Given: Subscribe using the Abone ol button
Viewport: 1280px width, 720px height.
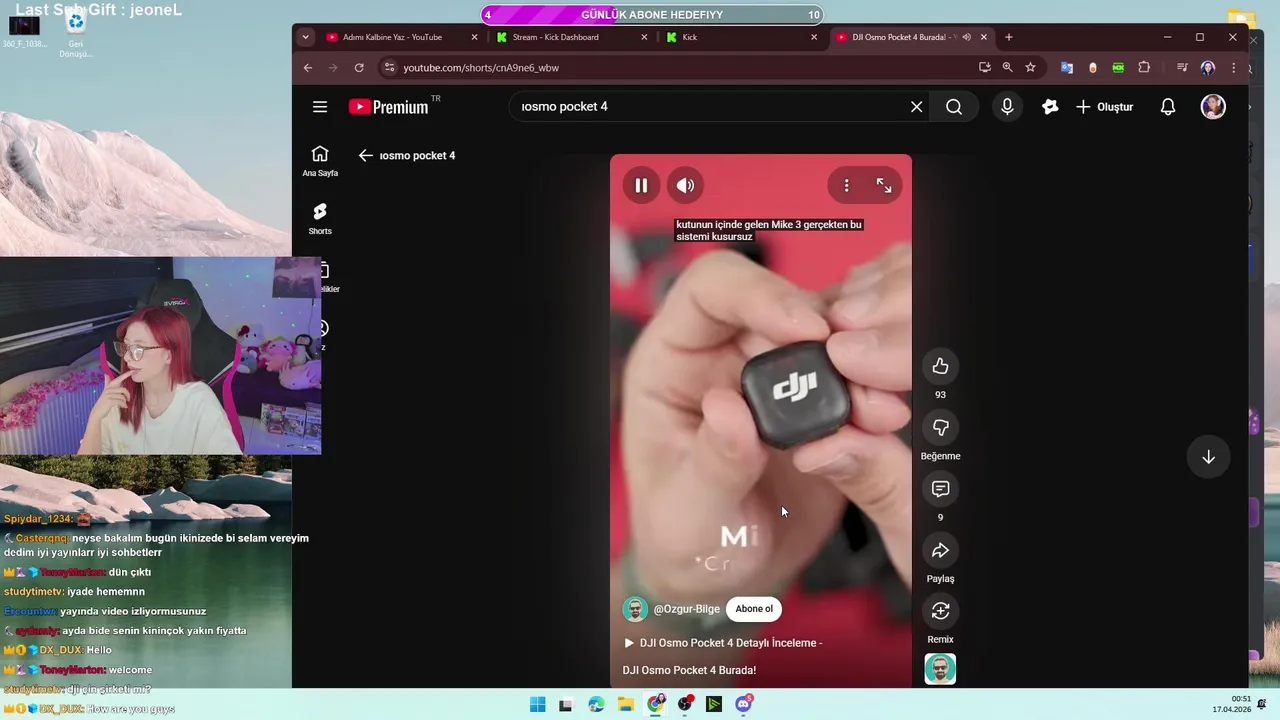Looking at the screenshot, I should tap(754, 609).
